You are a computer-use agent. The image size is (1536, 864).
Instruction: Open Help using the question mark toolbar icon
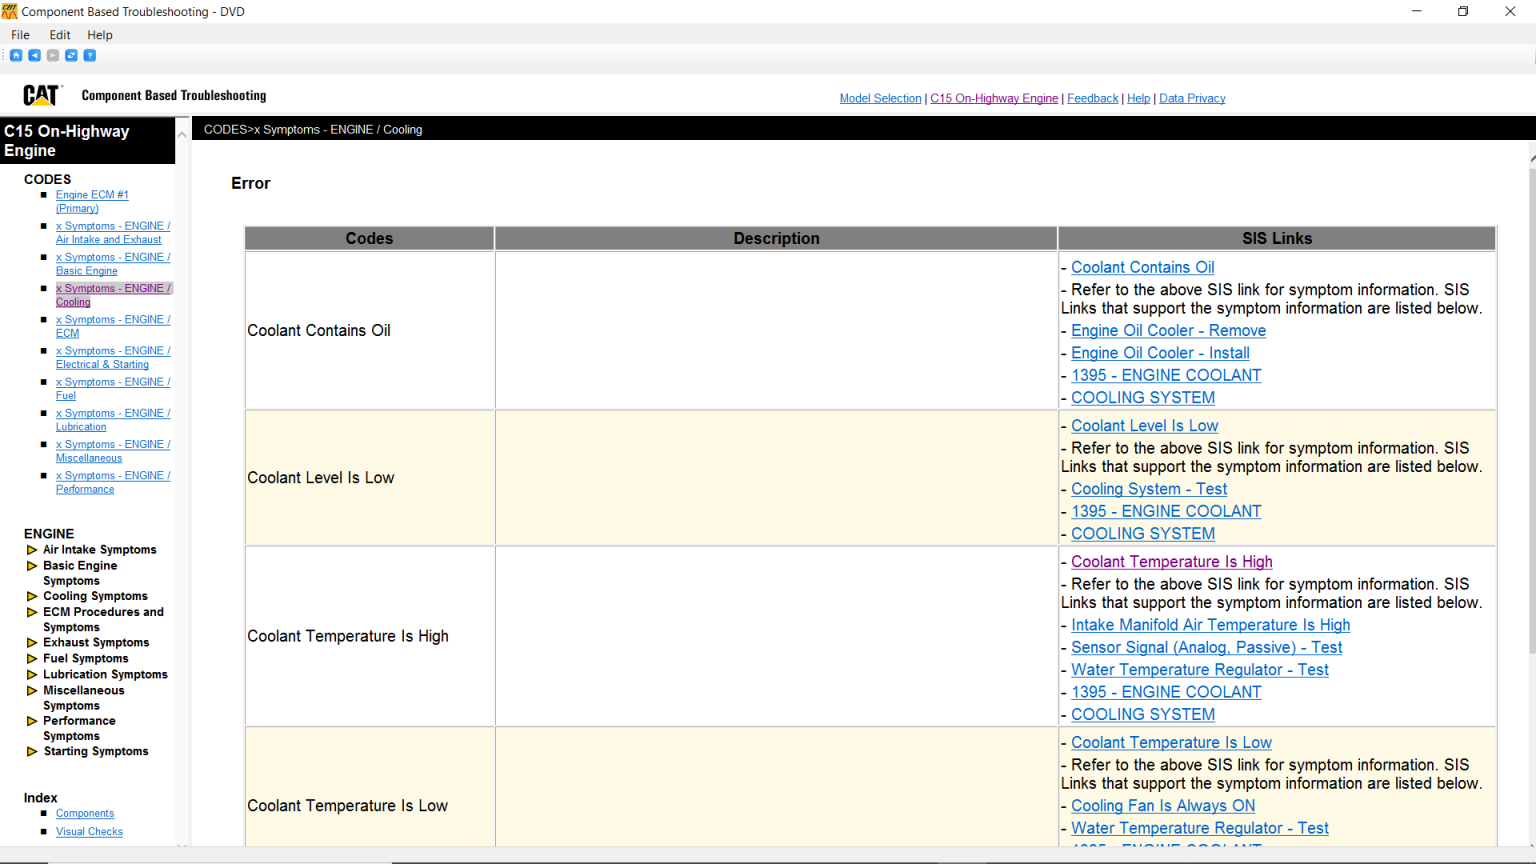[x=89, y=55]
